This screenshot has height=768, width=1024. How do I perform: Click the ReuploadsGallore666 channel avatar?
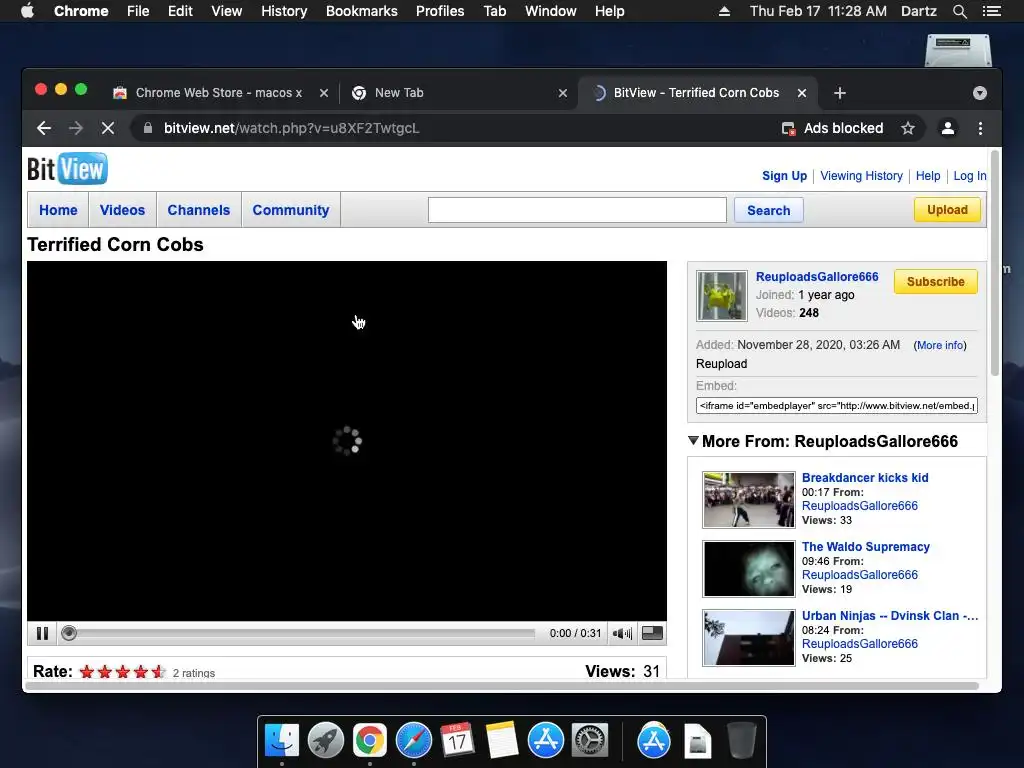pyautogui.click(x=722, y=296)
